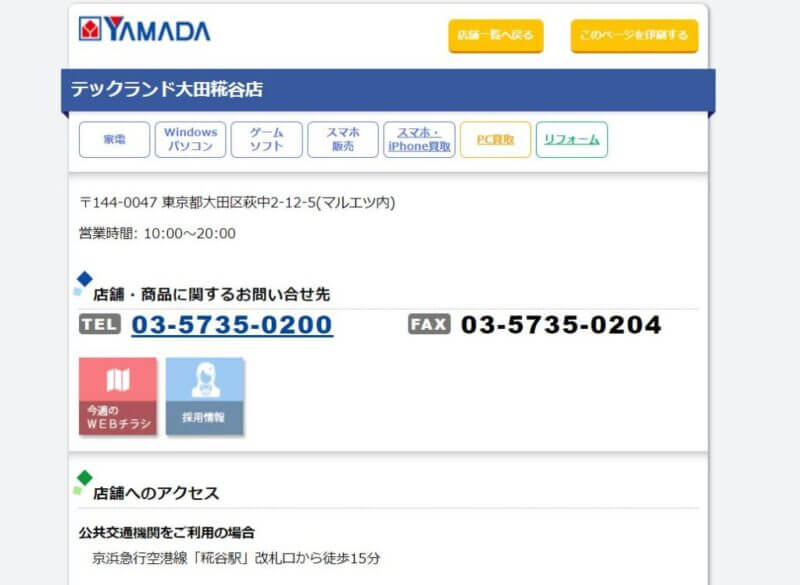Open the スマホ・iPhone買取 link
800x585 pixels.
(x=419, y=139)
